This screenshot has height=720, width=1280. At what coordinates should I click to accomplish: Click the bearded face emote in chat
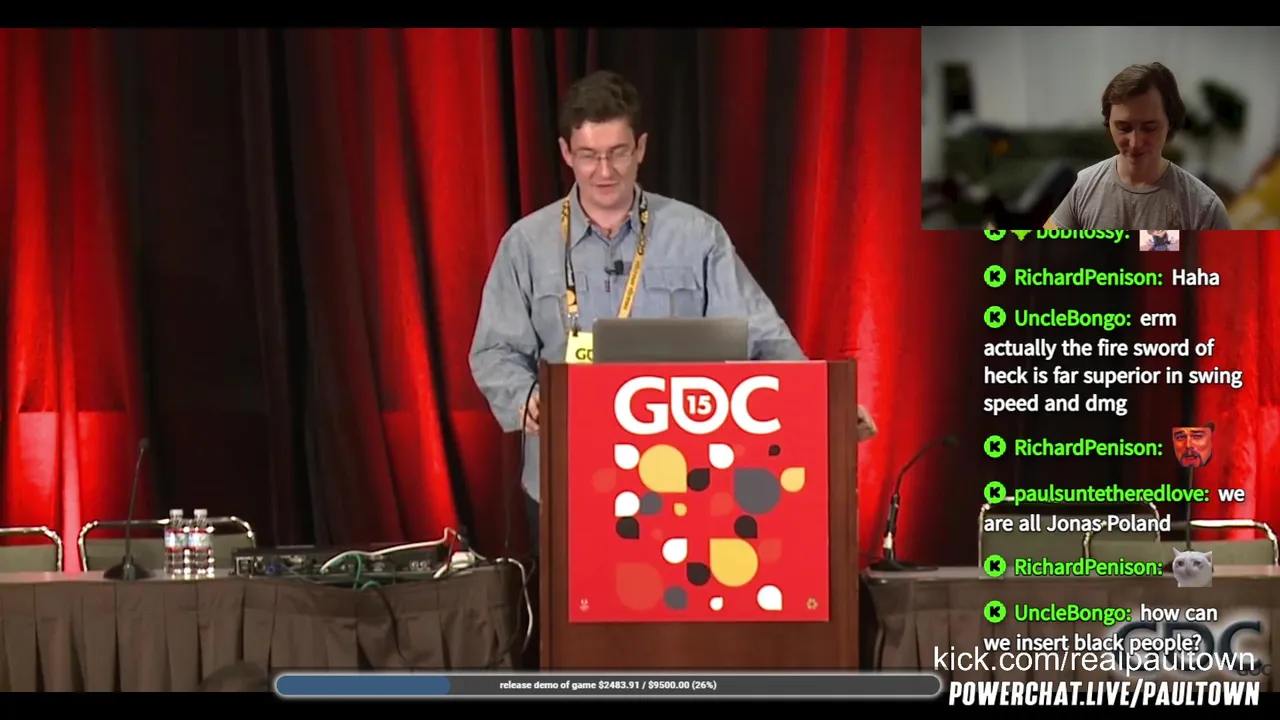[x=1192, y=445]
